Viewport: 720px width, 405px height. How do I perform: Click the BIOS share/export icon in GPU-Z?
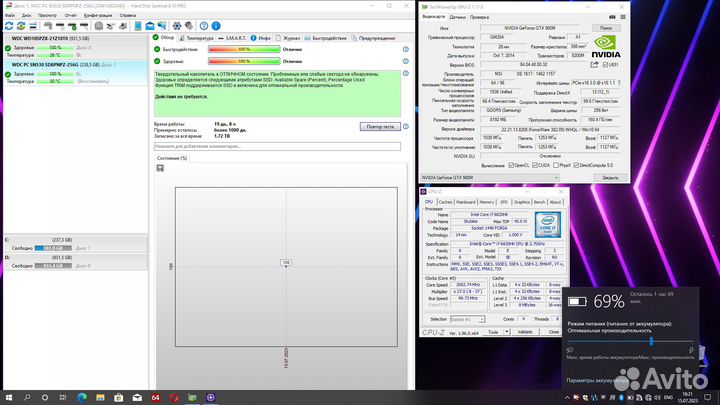(x=594, y=65)
